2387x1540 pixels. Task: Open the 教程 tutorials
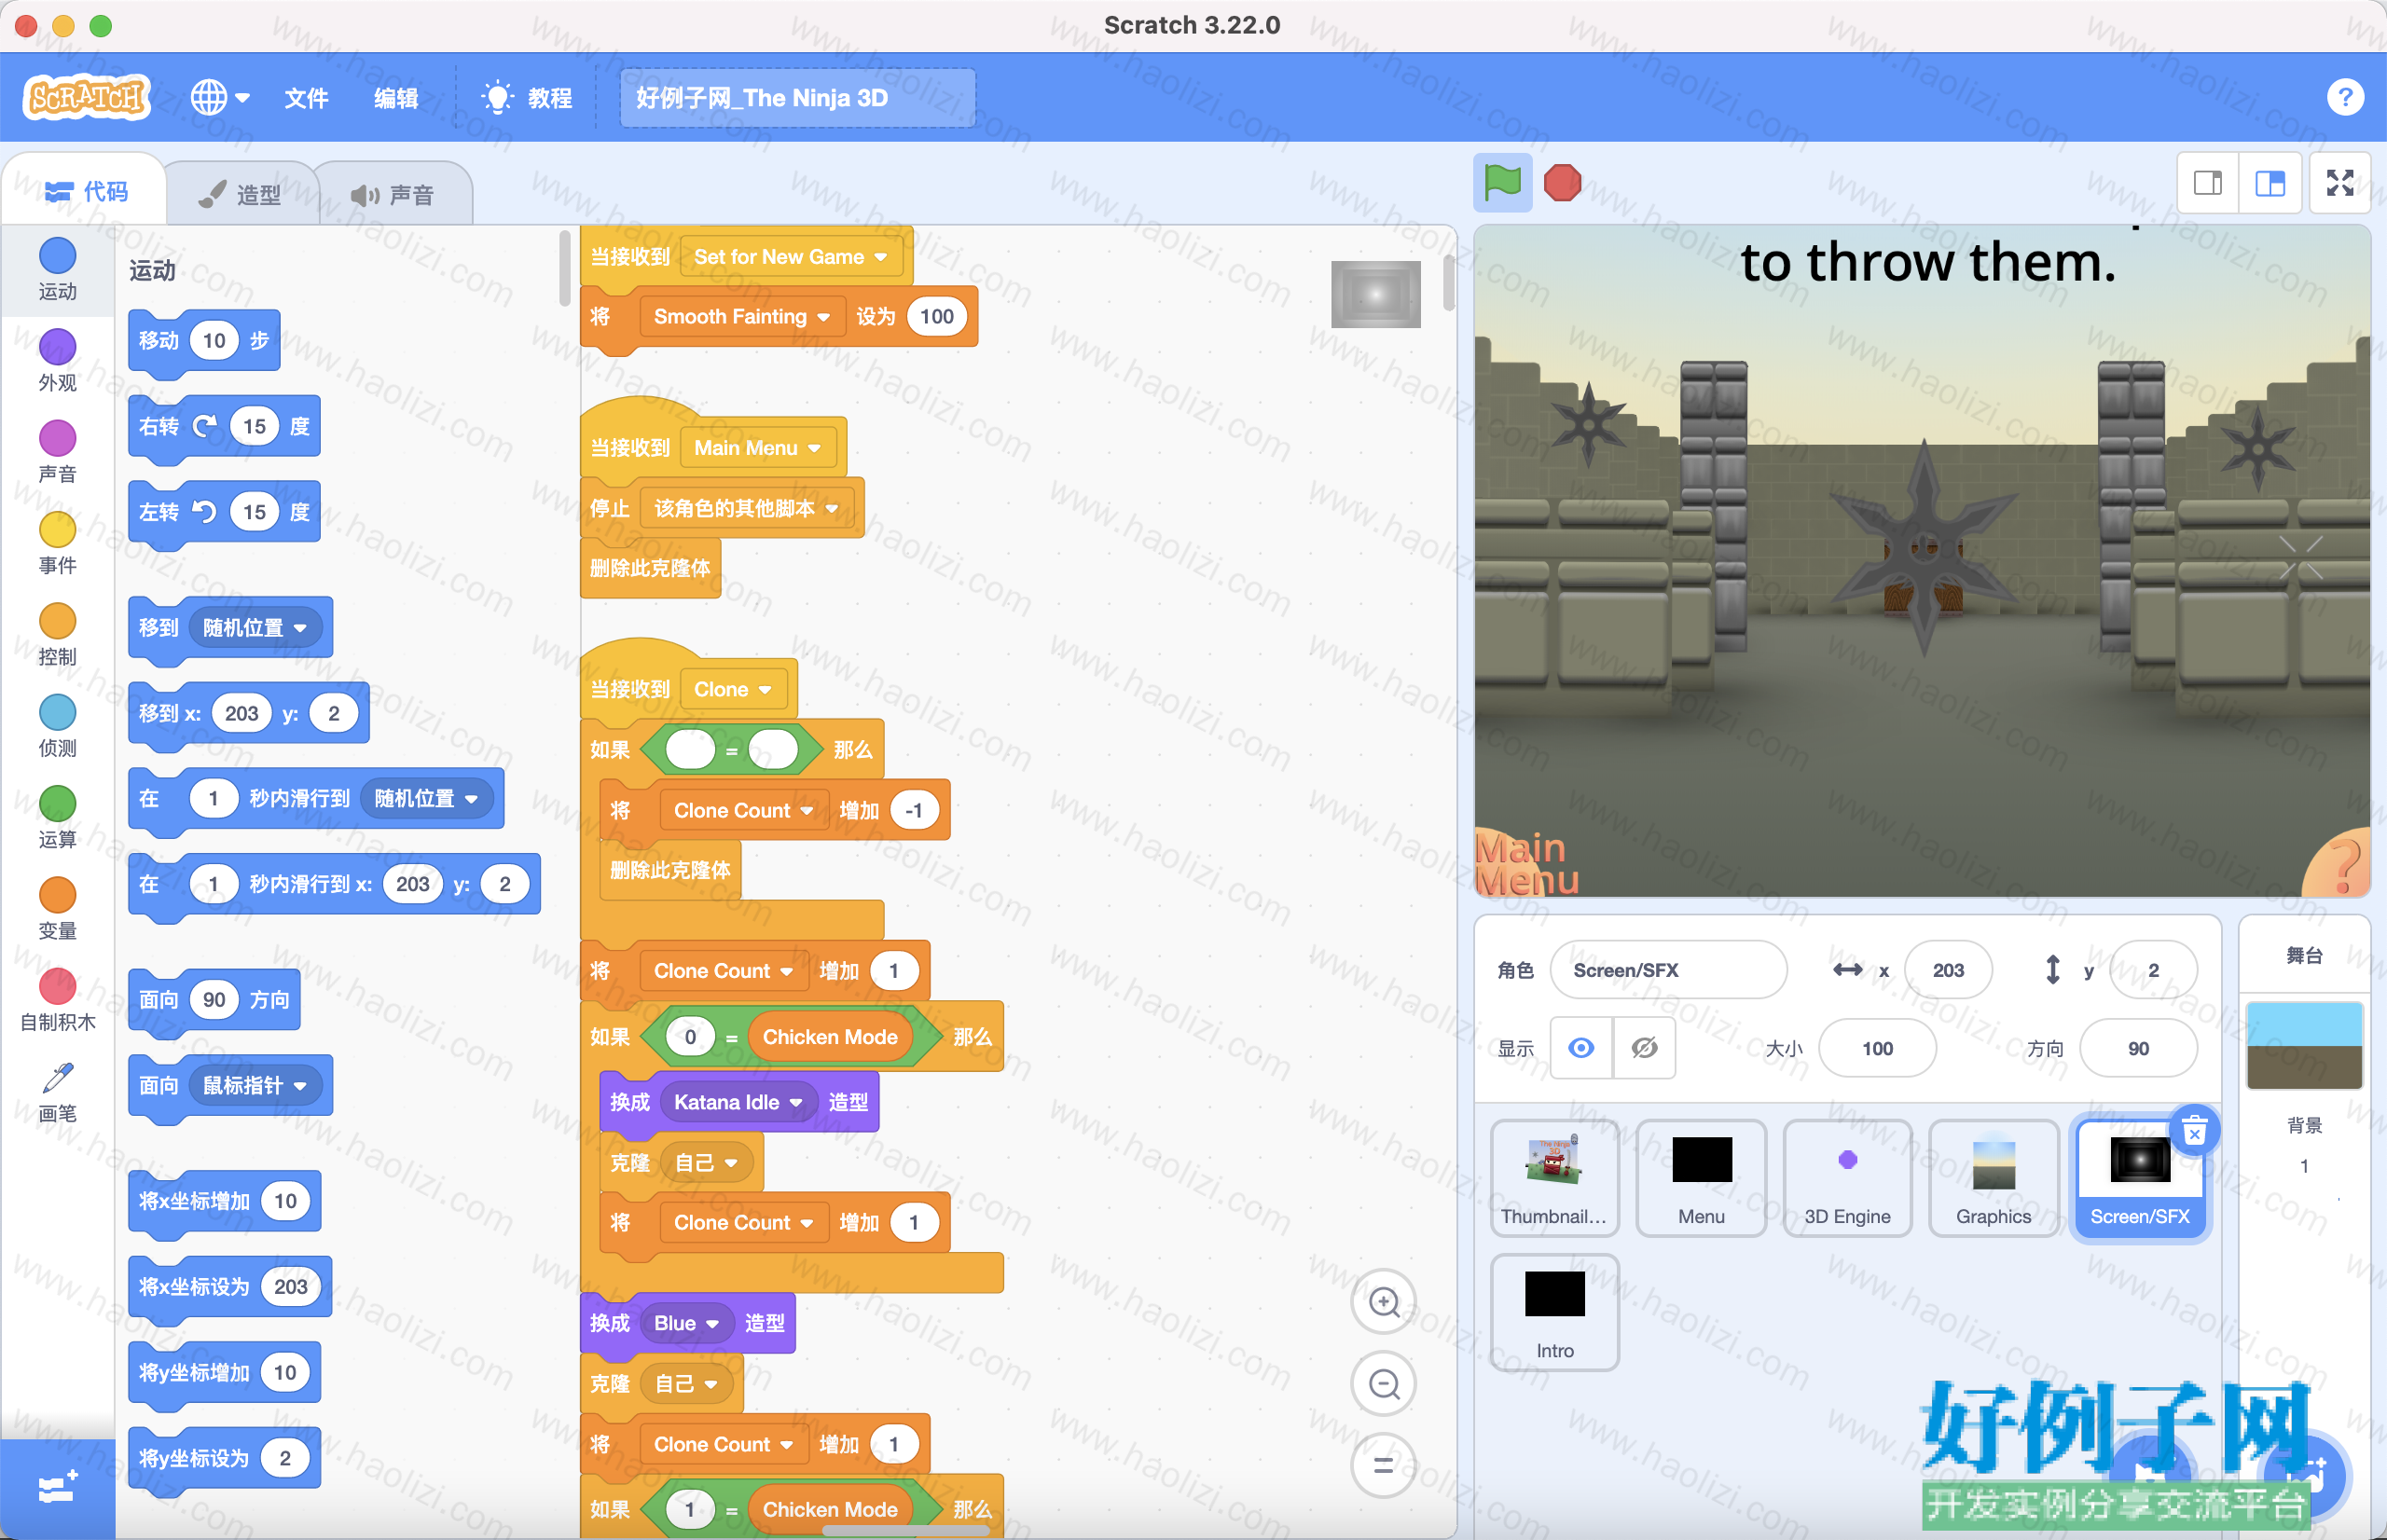527,97
